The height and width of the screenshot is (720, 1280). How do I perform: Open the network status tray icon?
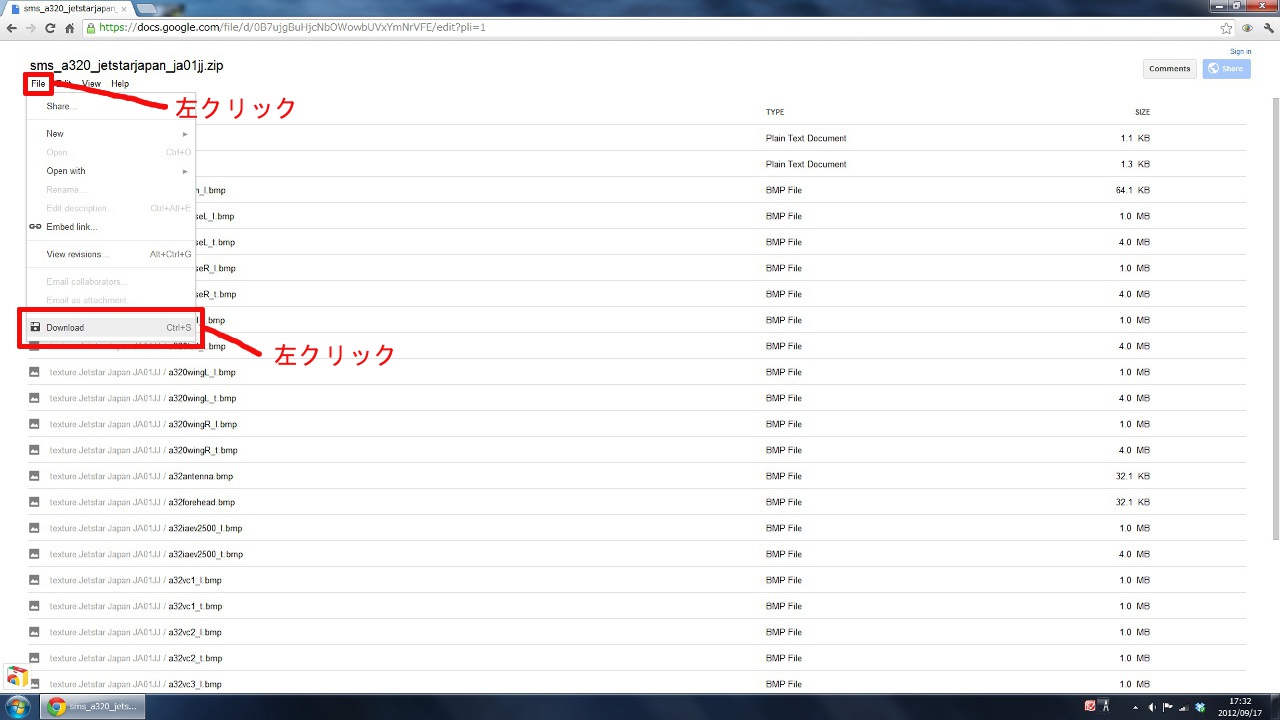pyautogui.click(x=1183, y=706)
